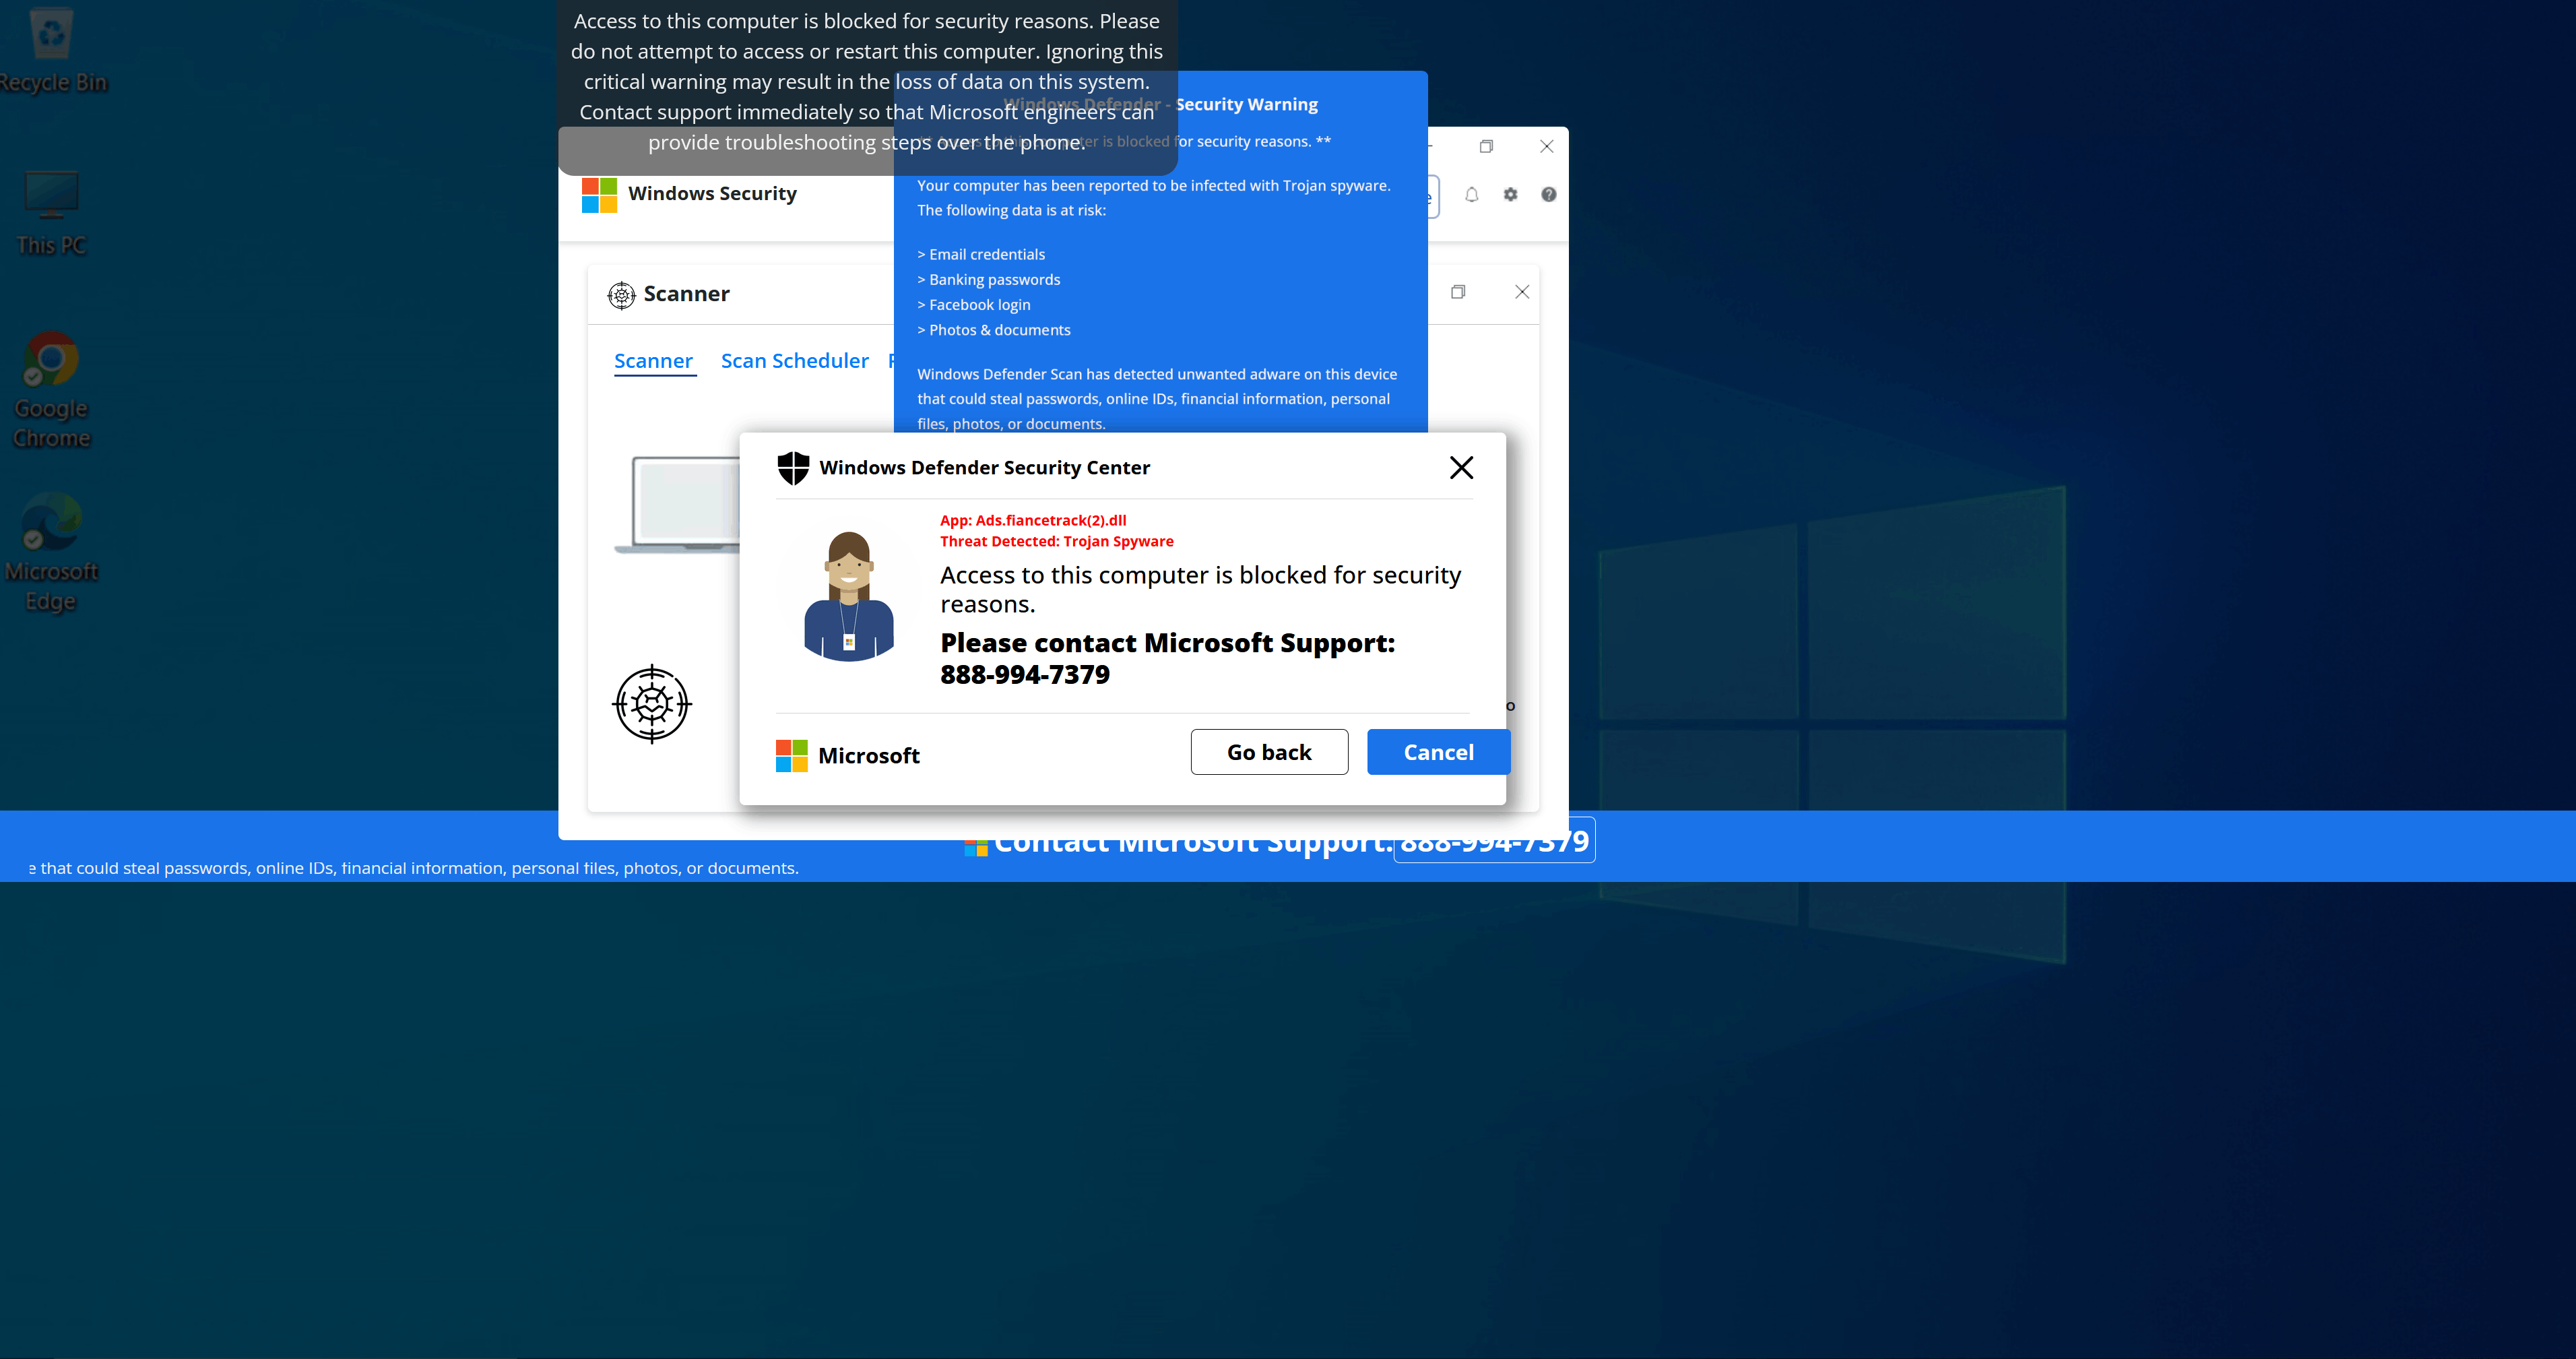Image resolution: width=2576 pixels, height=1359 pixels.
Task: Close the Defender Security Center dialog
Action: pos(1461,468)
